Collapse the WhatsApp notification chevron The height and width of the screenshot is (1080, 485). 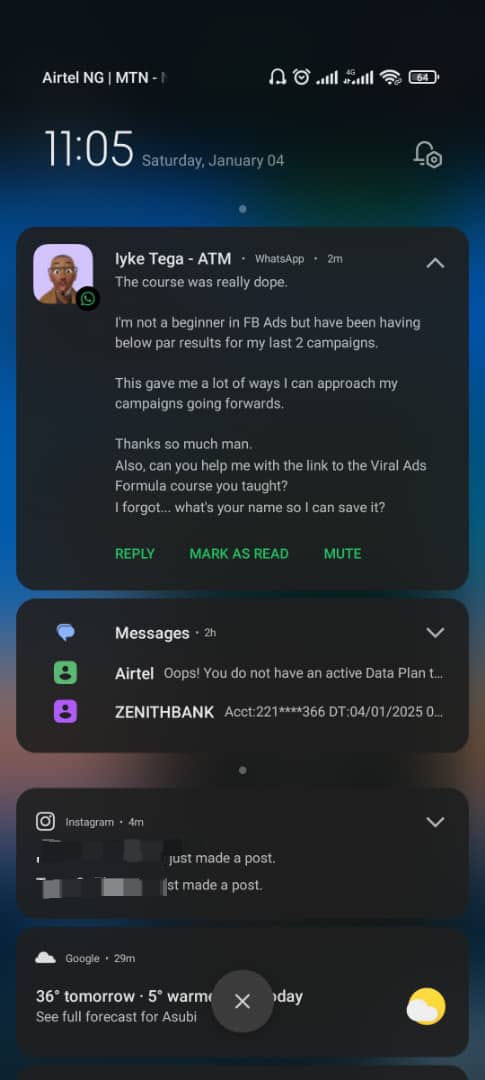[x=435, y=263]
